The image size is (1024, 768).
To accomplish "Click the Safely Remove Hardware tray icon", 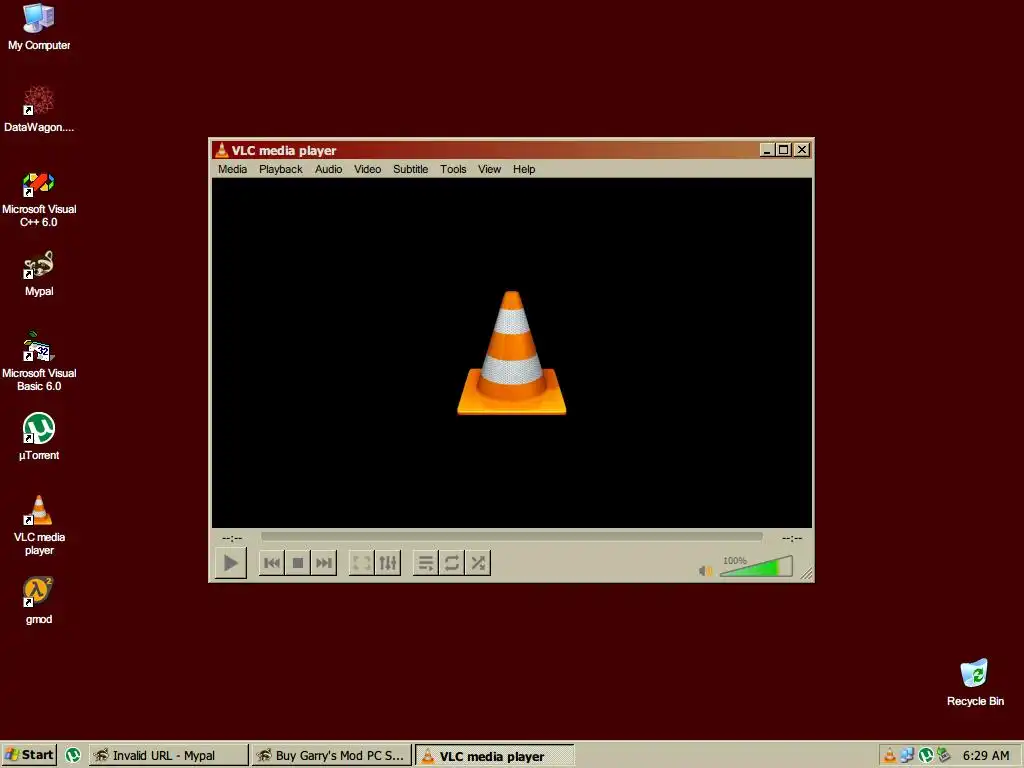I will tap(944, 756).
